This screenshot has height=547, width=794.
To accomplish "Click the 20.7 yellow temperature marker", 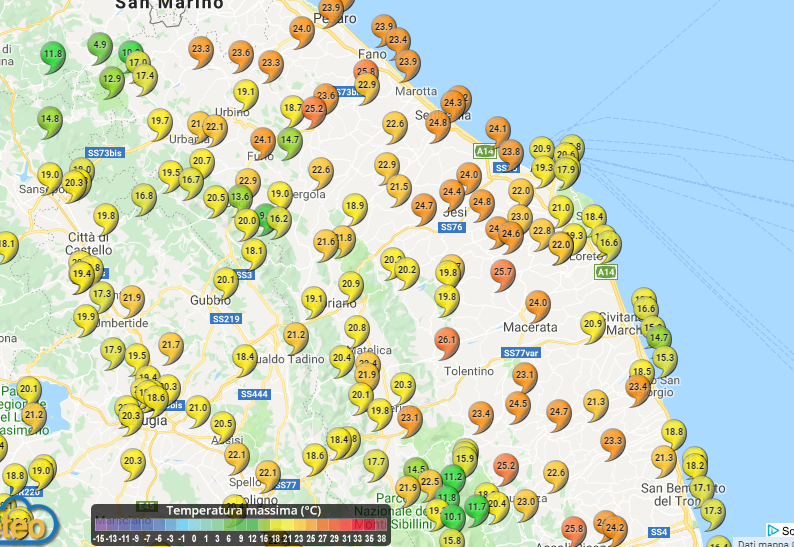I will point(202,161).
